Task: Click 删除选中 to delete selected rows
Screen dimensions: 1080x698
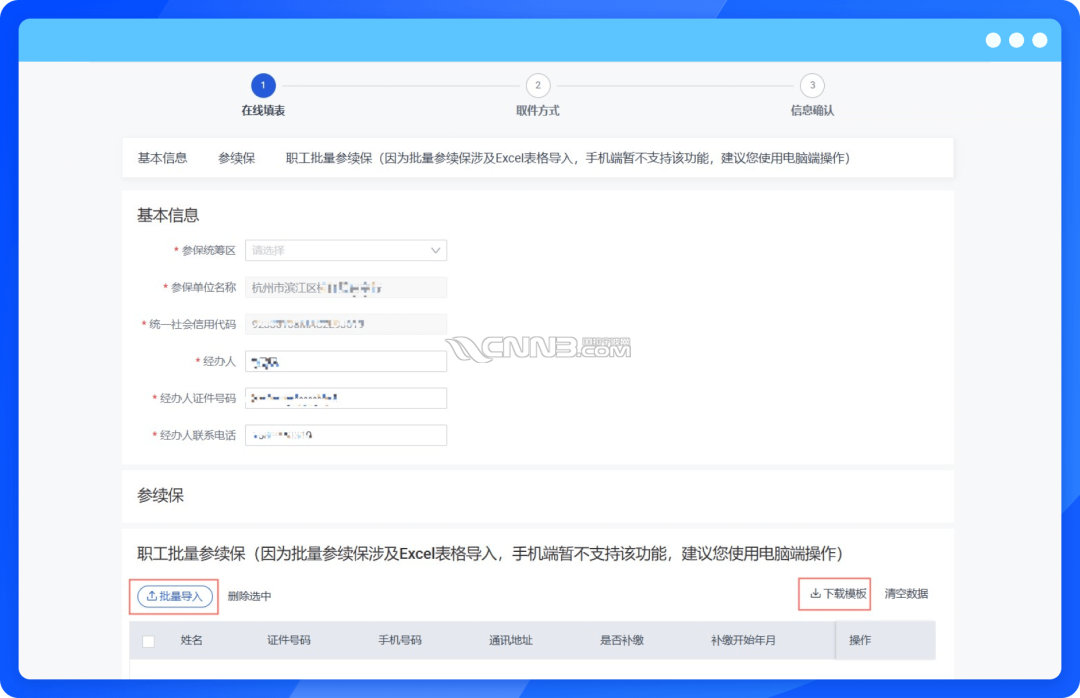Action: tap(249, 596)
